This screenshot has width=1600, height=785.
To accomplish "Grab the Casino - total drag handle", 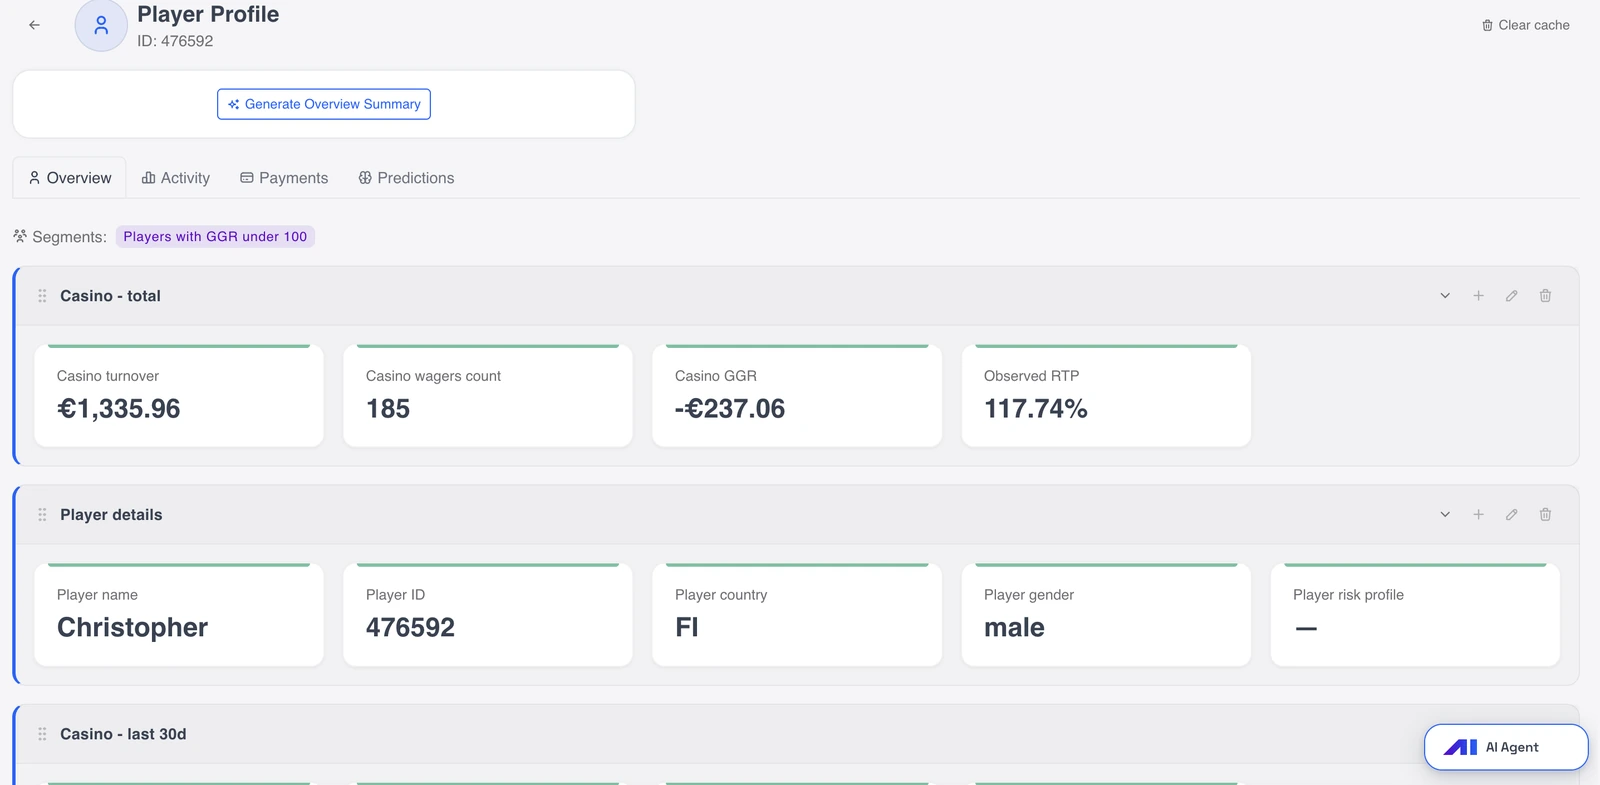I will pyautogui.click(x=42, y=296).
